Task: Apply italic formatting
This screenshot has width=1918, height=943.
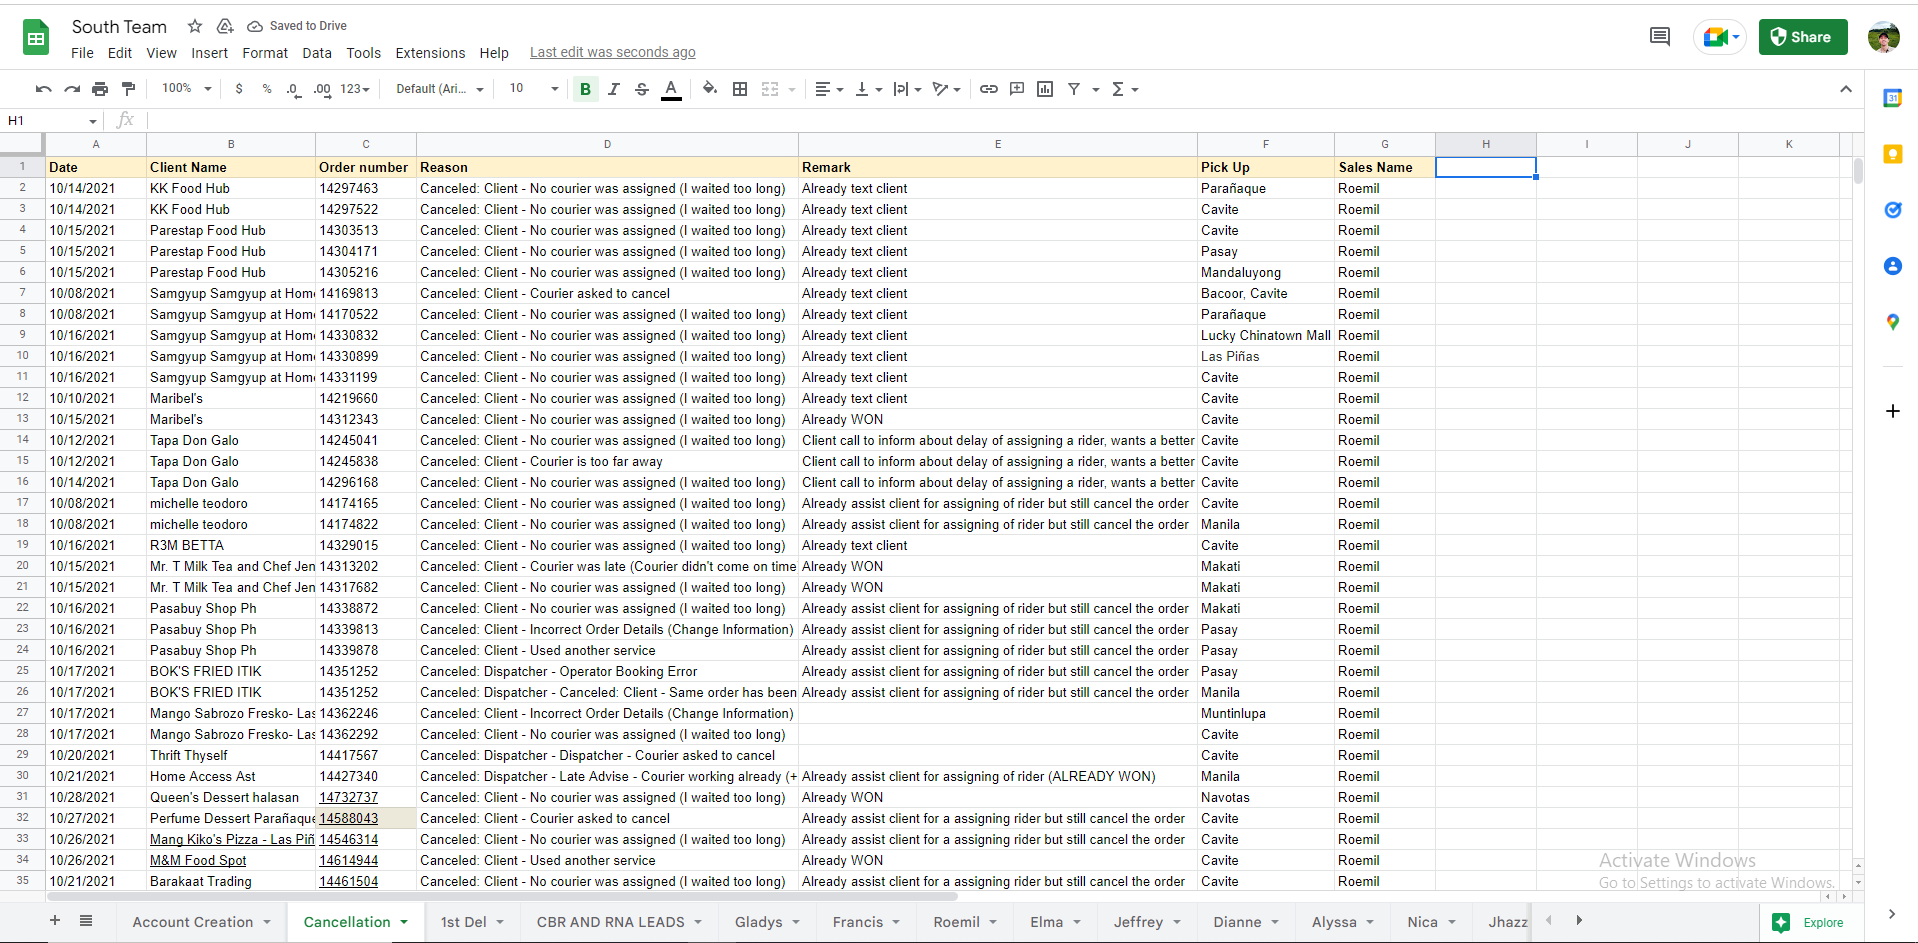Action: click(x=614, y=89)
